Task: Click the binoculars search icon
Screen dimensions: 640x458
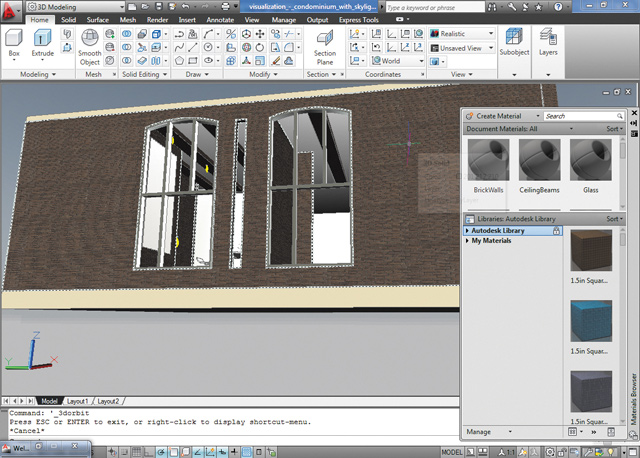Action: tap(493, 7)
